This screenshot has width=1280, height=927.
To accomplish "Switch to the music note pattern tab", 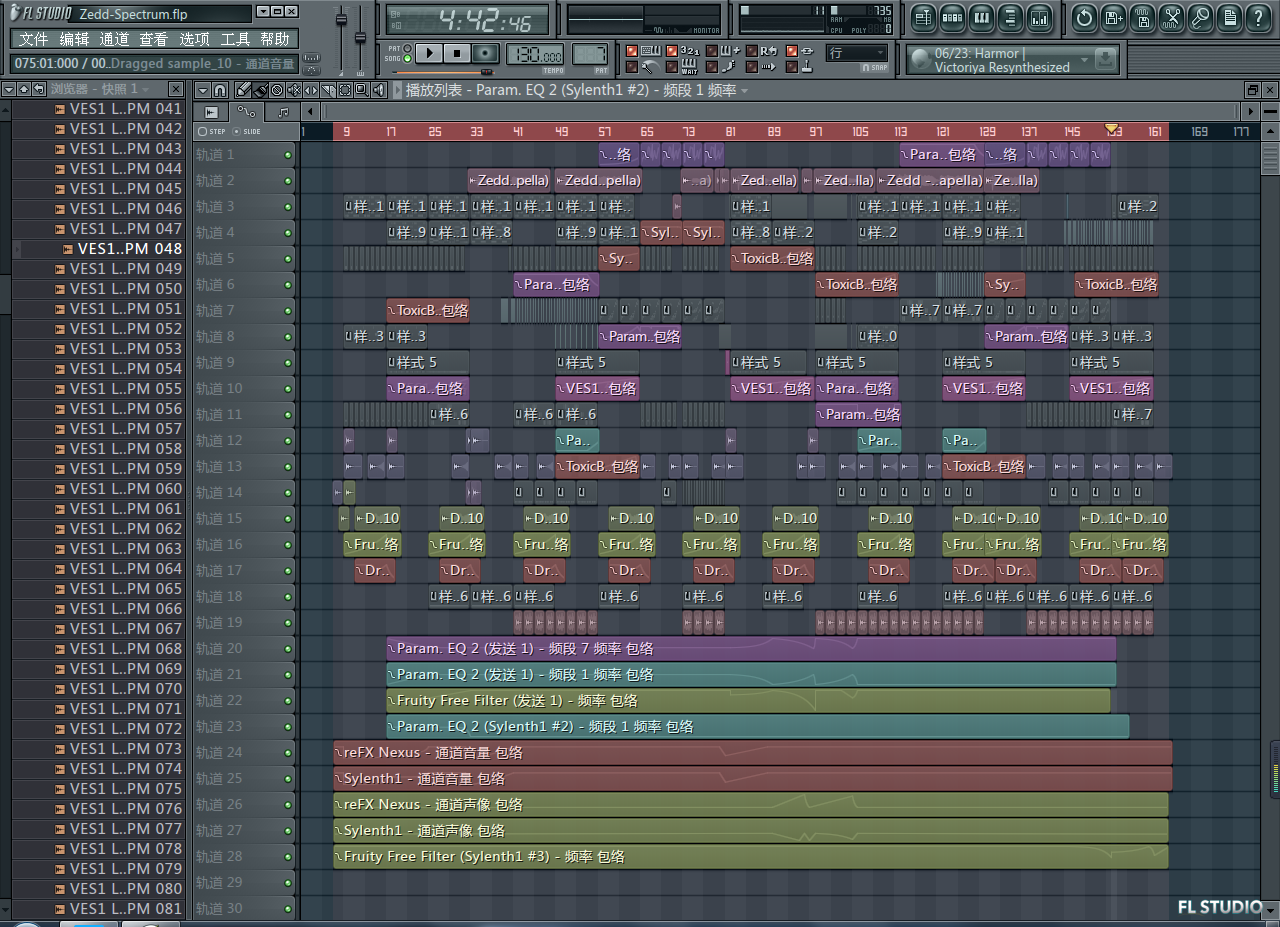I will (x=284, y=111).
